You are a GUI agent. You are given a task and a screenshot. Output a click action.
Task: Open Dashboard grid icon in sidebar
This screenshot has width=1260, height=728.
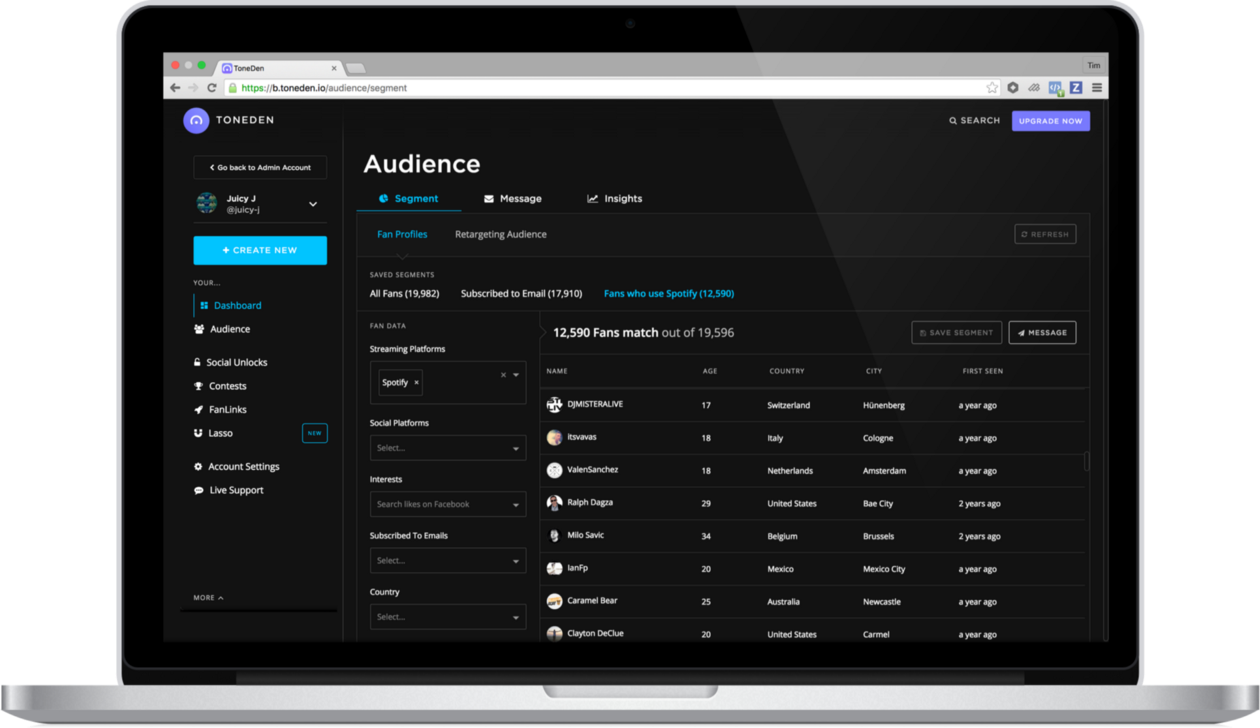point(204,306)
